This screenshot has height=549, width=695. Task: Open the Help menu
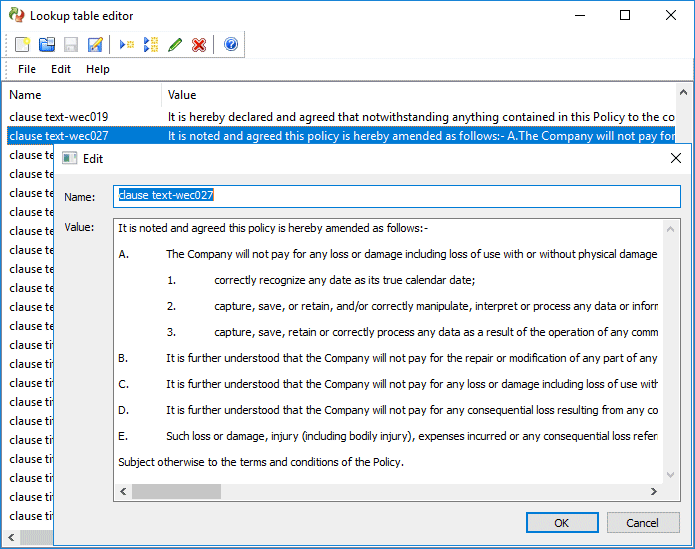pyautogui.click(x=98, y=69)
